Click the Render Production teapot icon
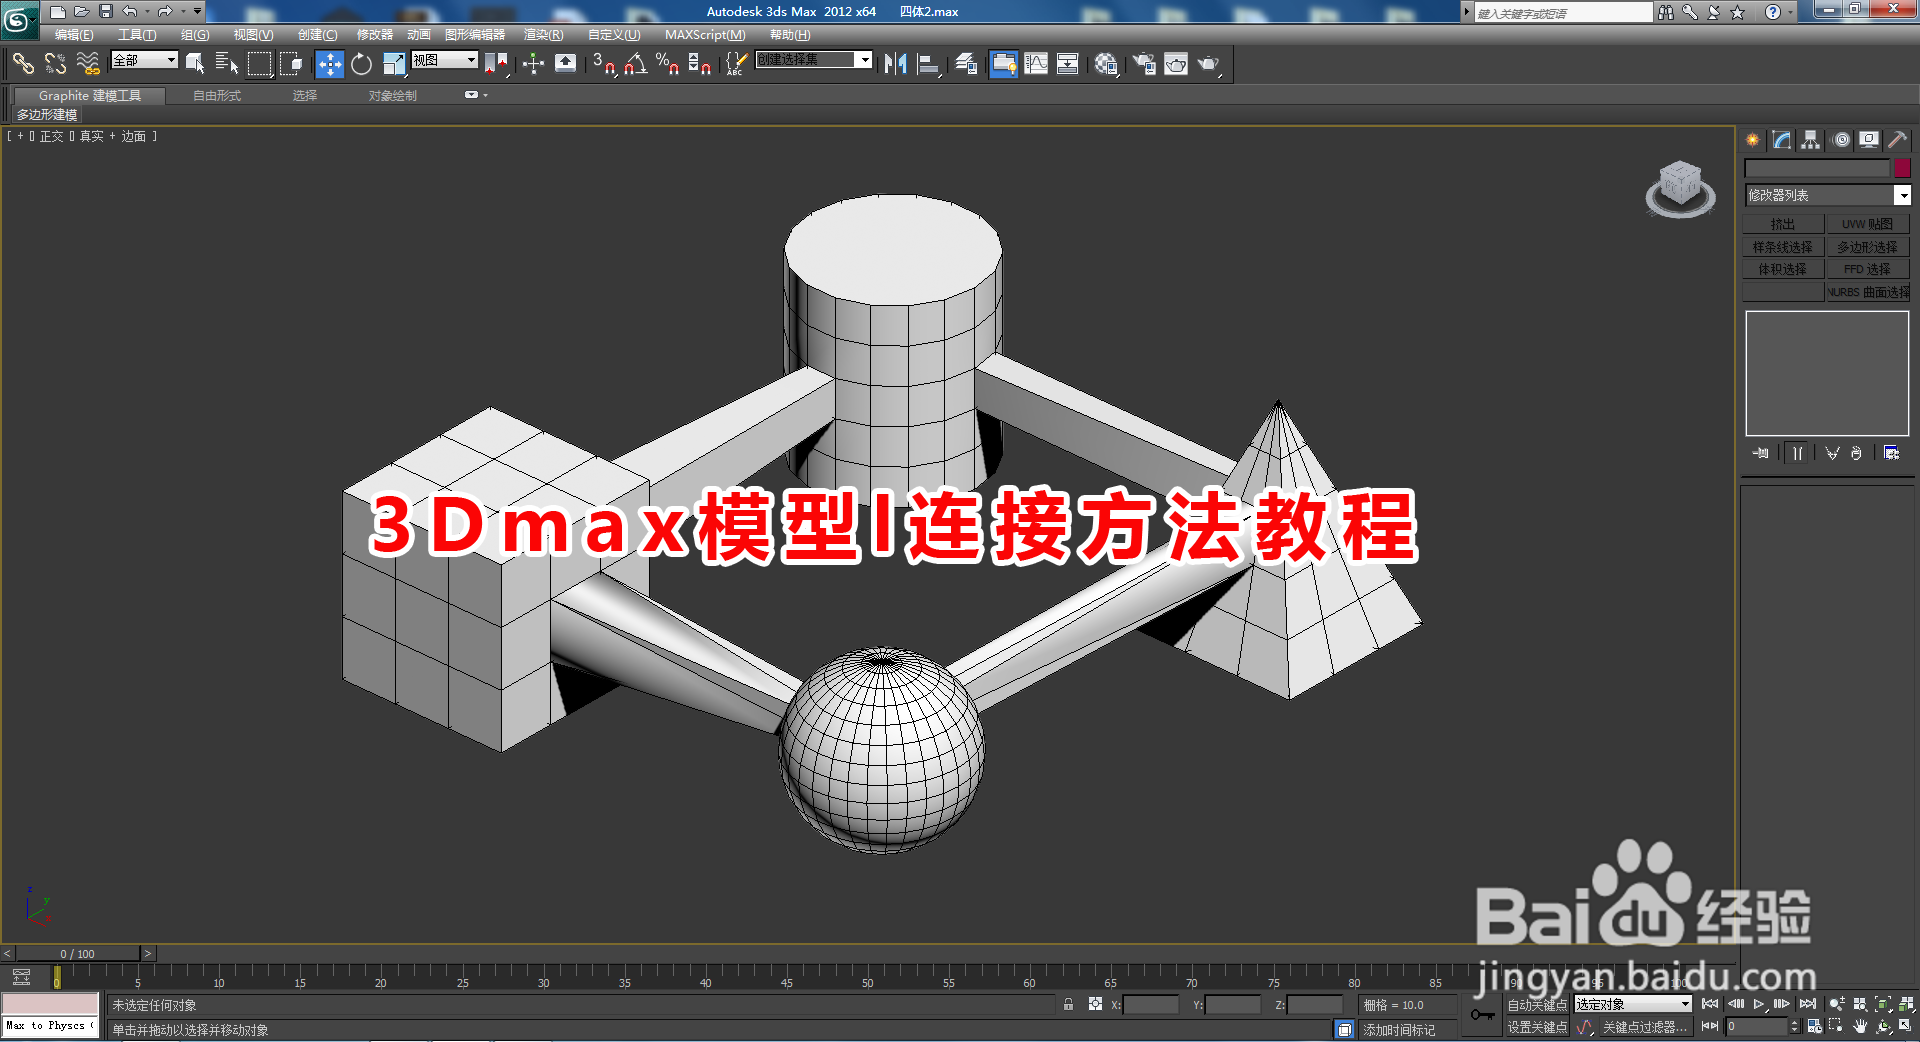The width and height of the screenshot is (1920, 1042). 1209,64
